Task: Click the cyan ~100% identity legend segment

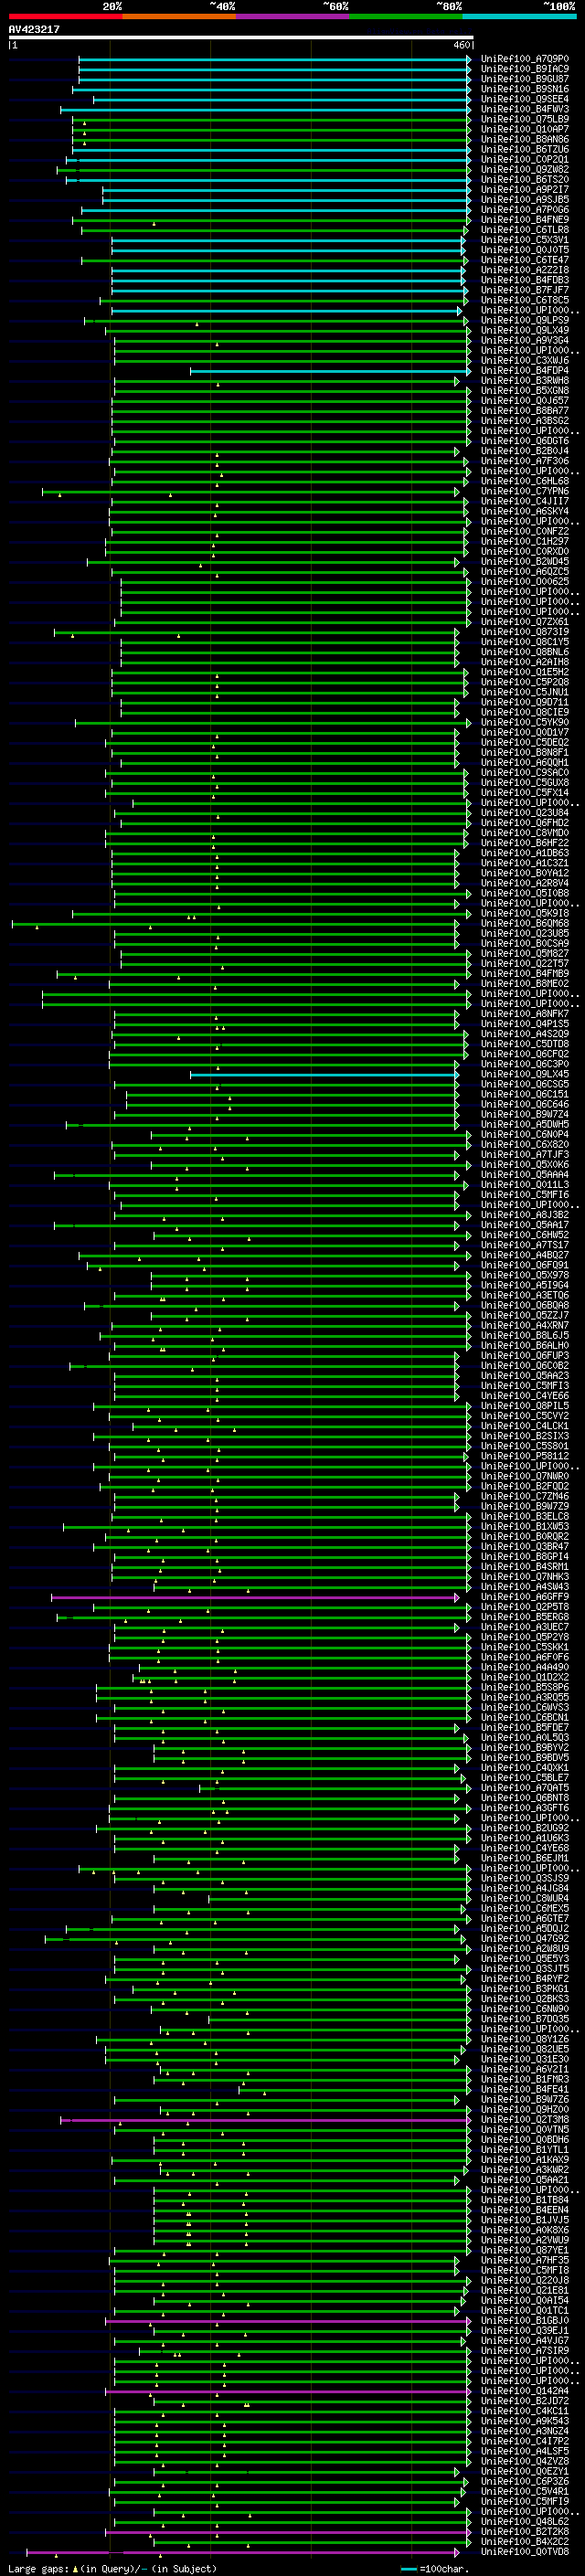Action: pyautogui.click(x=519, y=16)
